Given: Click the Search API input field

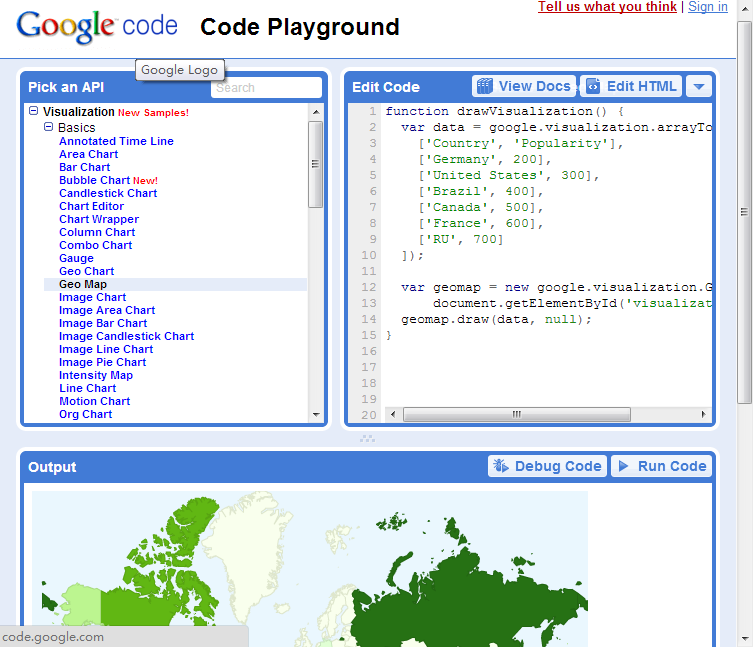Looking at the screenshot, I should (x=266, y=87).
